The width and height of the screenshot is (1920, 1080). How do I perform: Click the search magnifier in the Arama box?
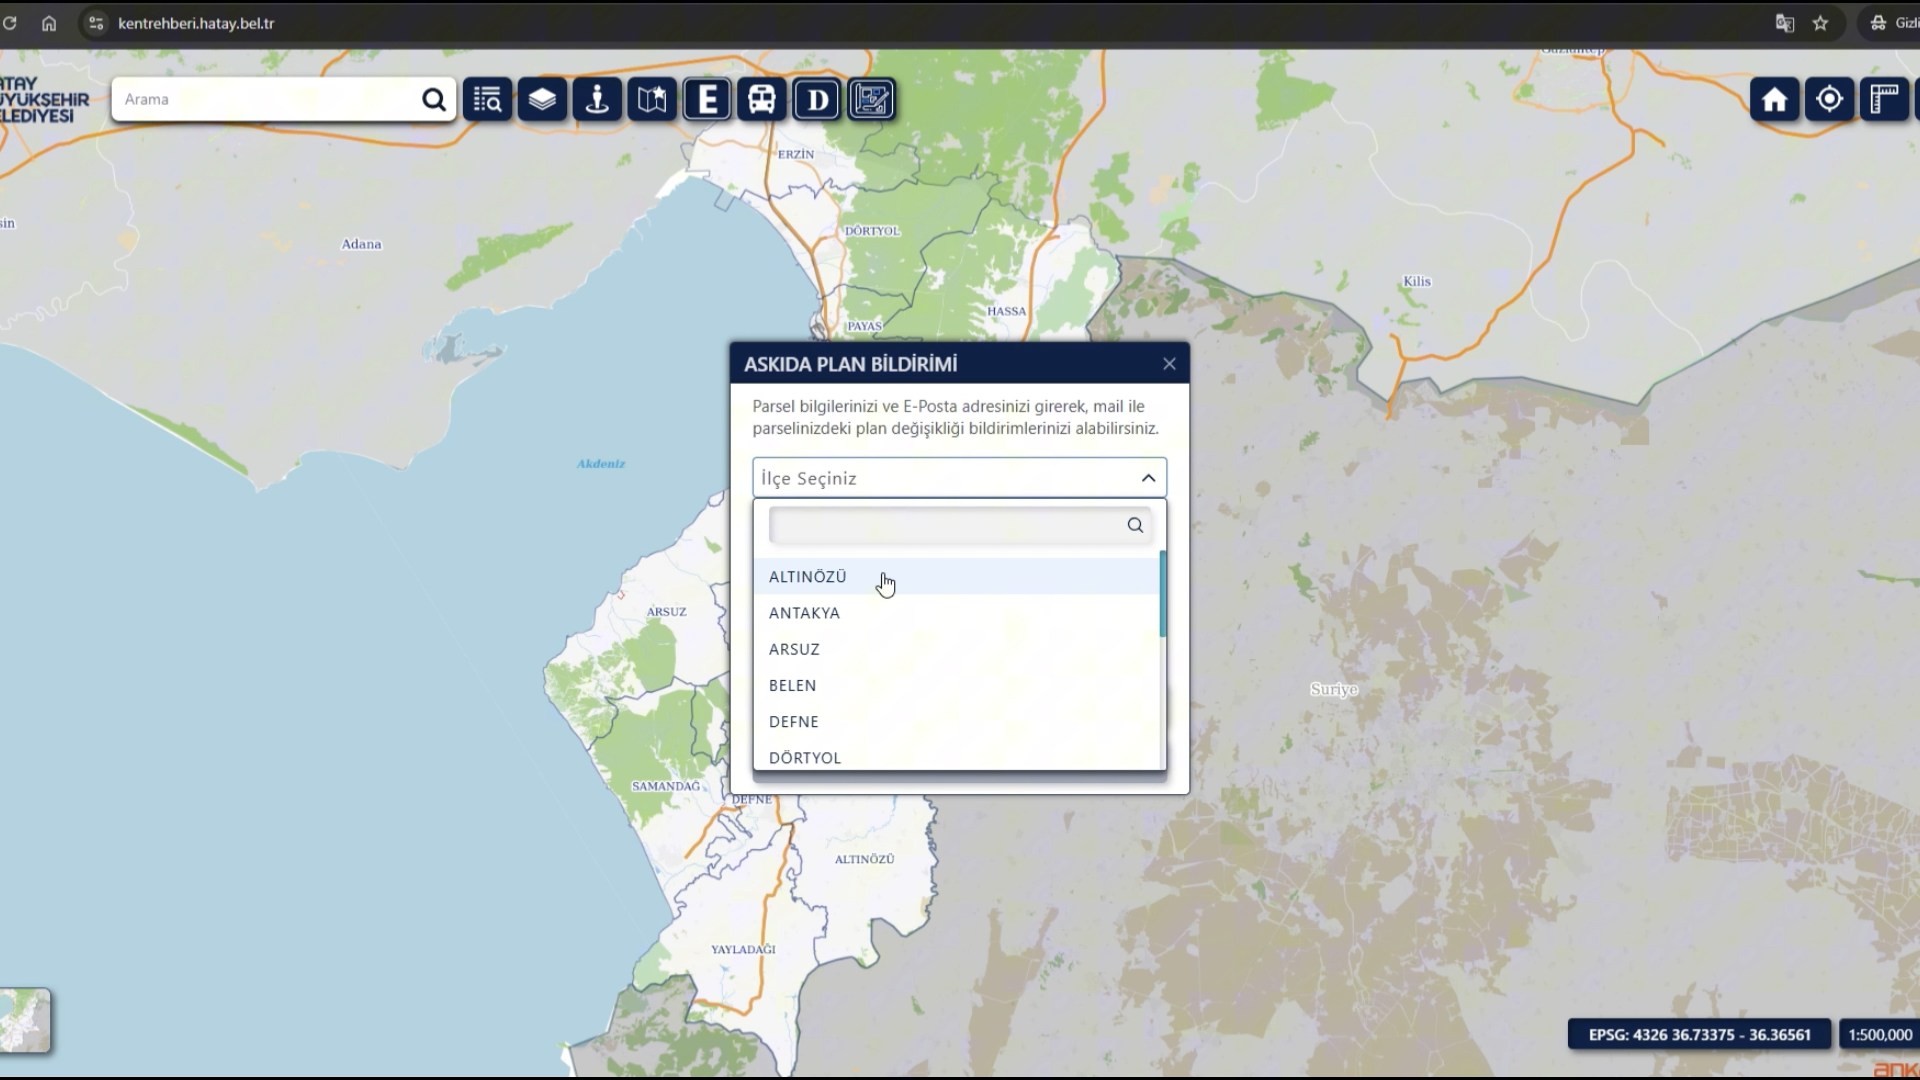point(433,100)
